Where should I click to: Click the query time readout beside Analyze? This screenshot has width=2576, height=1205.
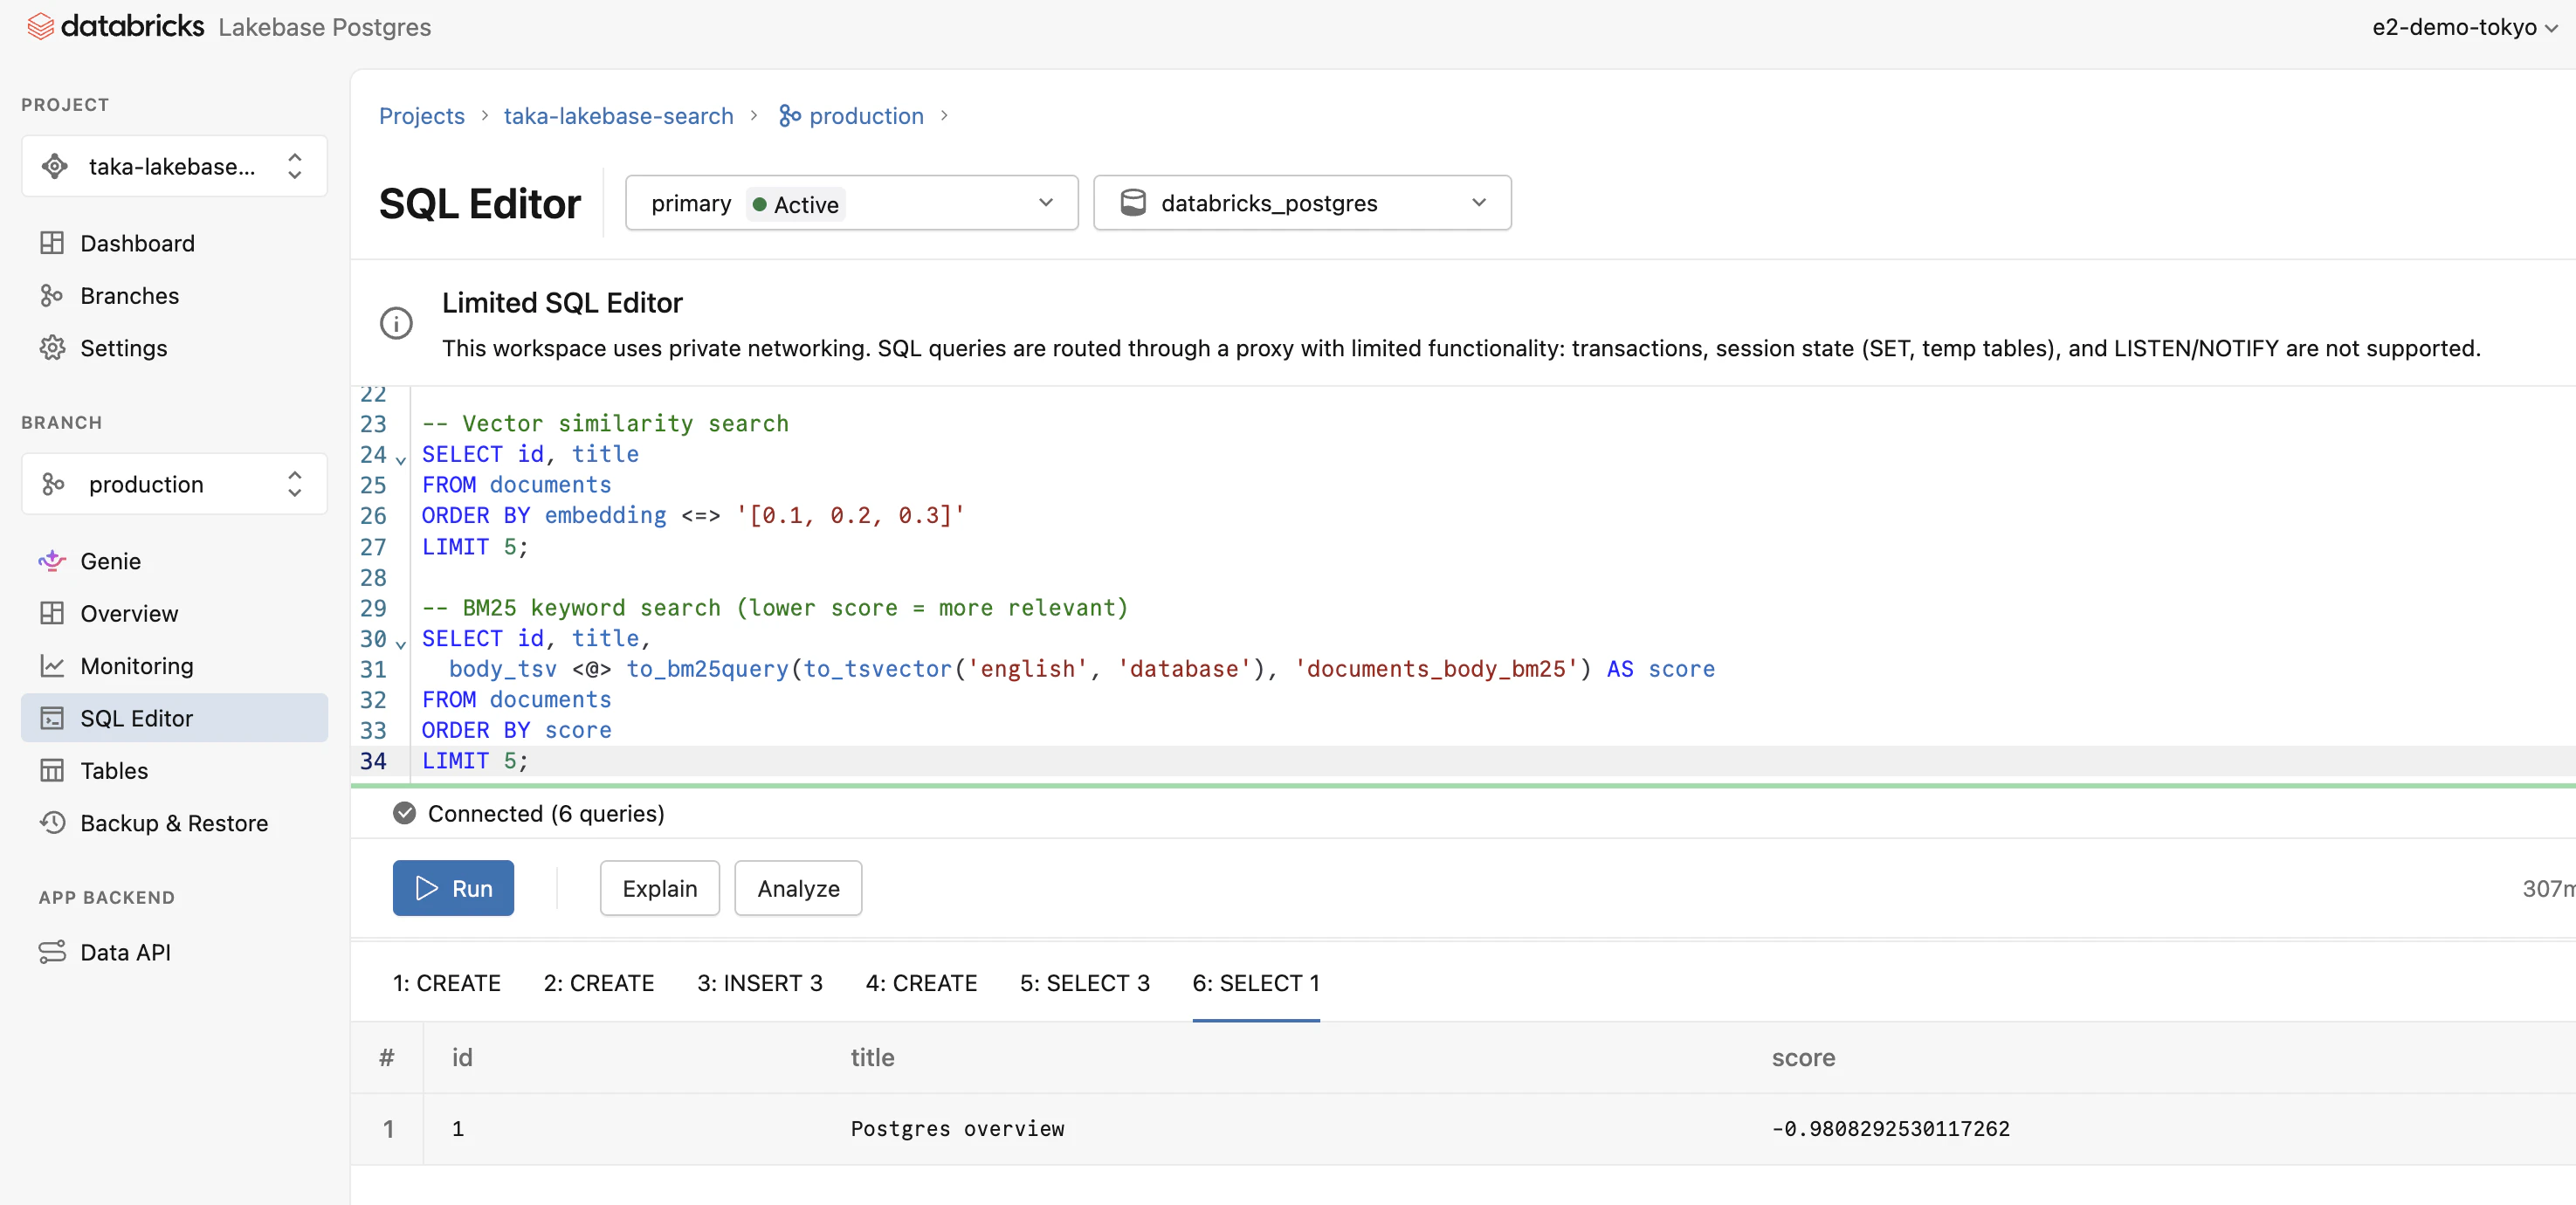click(2548, 888)
